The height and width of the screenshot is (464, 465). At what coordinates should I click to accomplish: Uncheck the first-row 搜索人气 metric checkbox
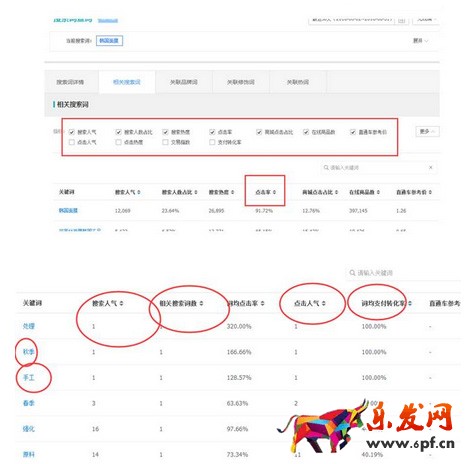72,132
